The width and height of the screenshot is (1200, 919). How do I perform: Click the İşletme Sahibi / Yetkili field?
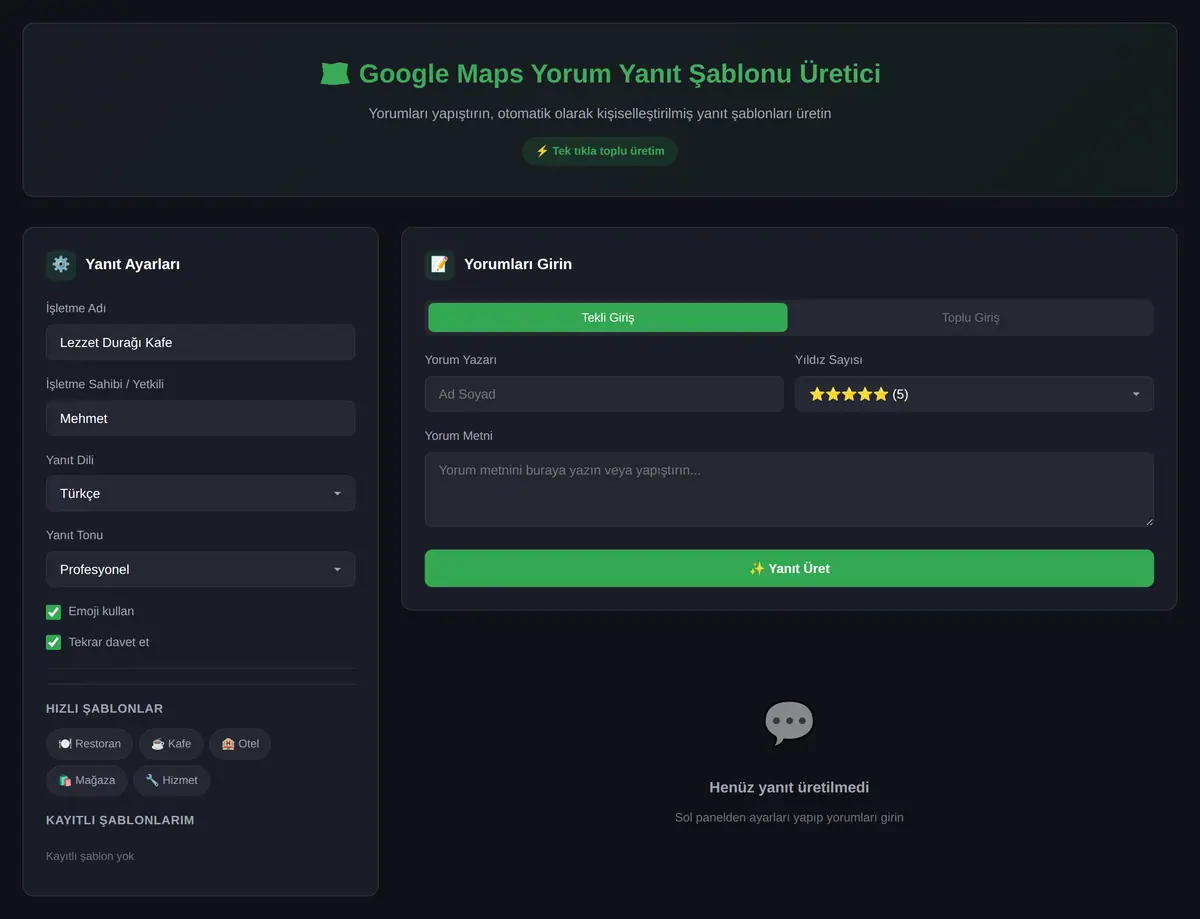coord(200,418)
